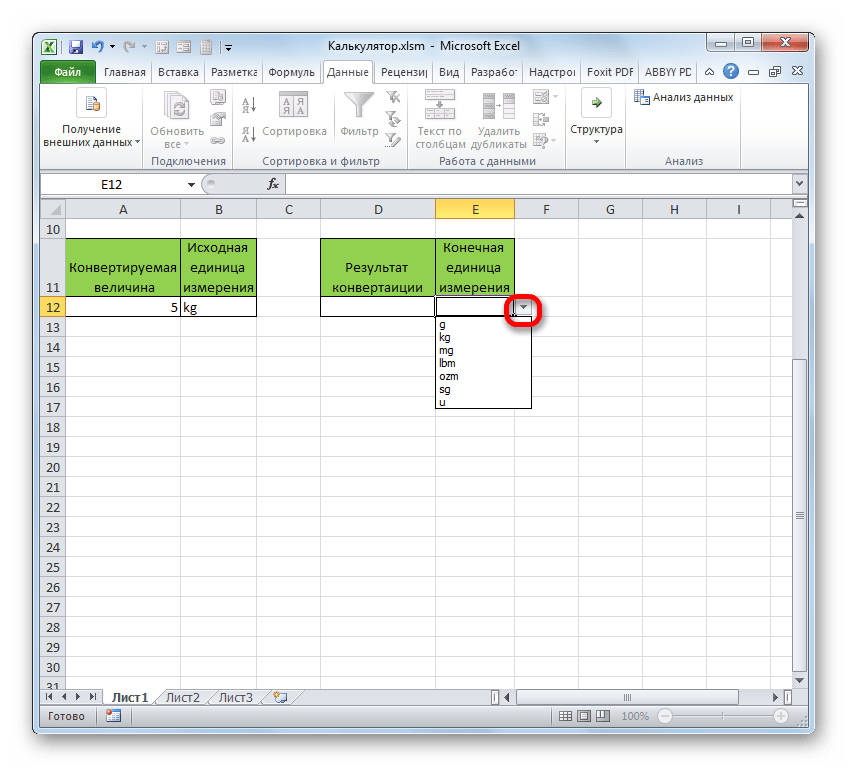Image resolution: width=848 pixels, height=767 pixels.
Task: Choose 'g' from the dropdown list
Action: tap(483, 325)
